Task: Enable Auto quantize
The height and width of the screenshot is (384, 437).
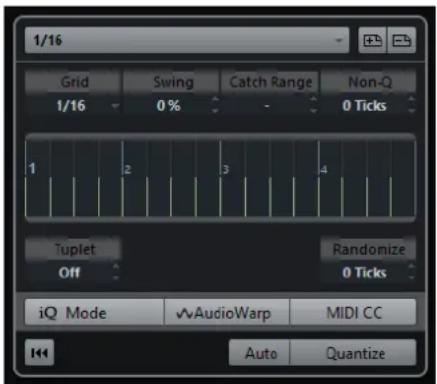Action: [x=259, y=353]
